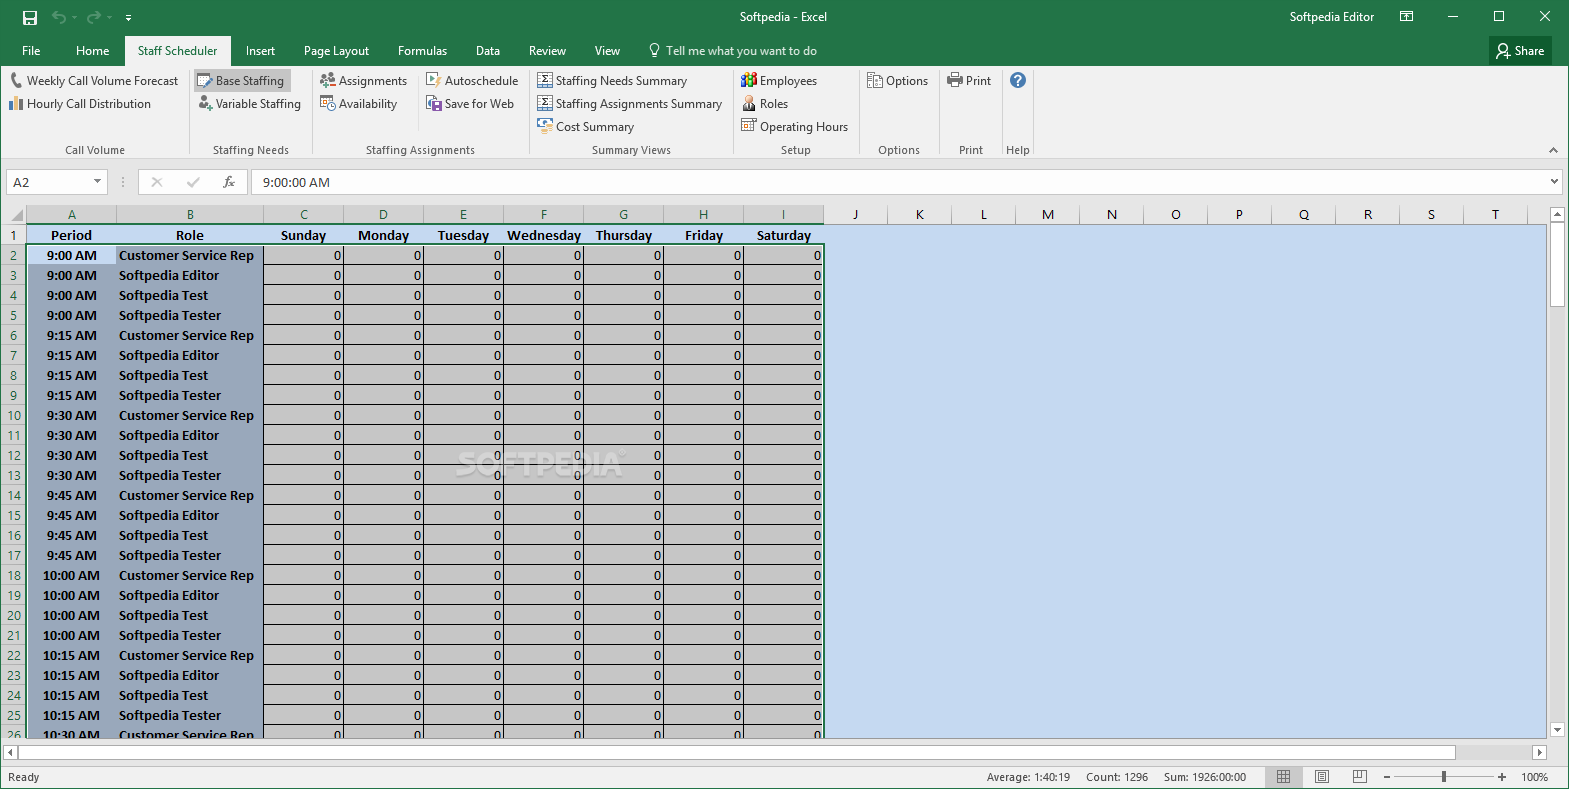This screenshot has width=1569, height=789.
Task: Open the Undo history dropdown arrow
Action: click(75, 18)
